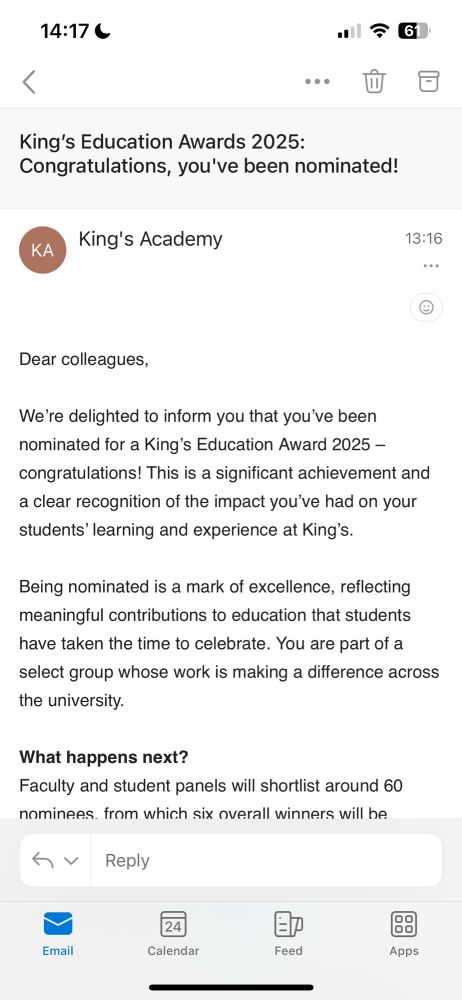This screenshot has width=462, height=1000.
Task: Open message options ellipsis below 13:16
Action: pyautogui.click(x=431, y=266)
